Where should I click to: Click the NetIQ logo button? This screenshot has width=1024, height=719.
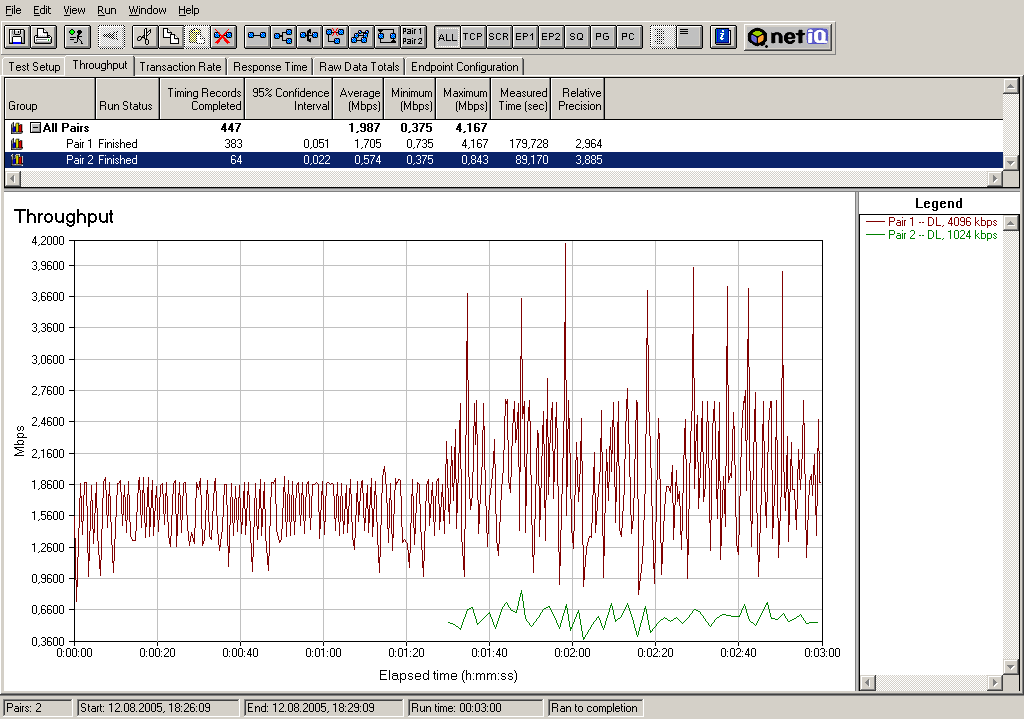coord(789,37)
